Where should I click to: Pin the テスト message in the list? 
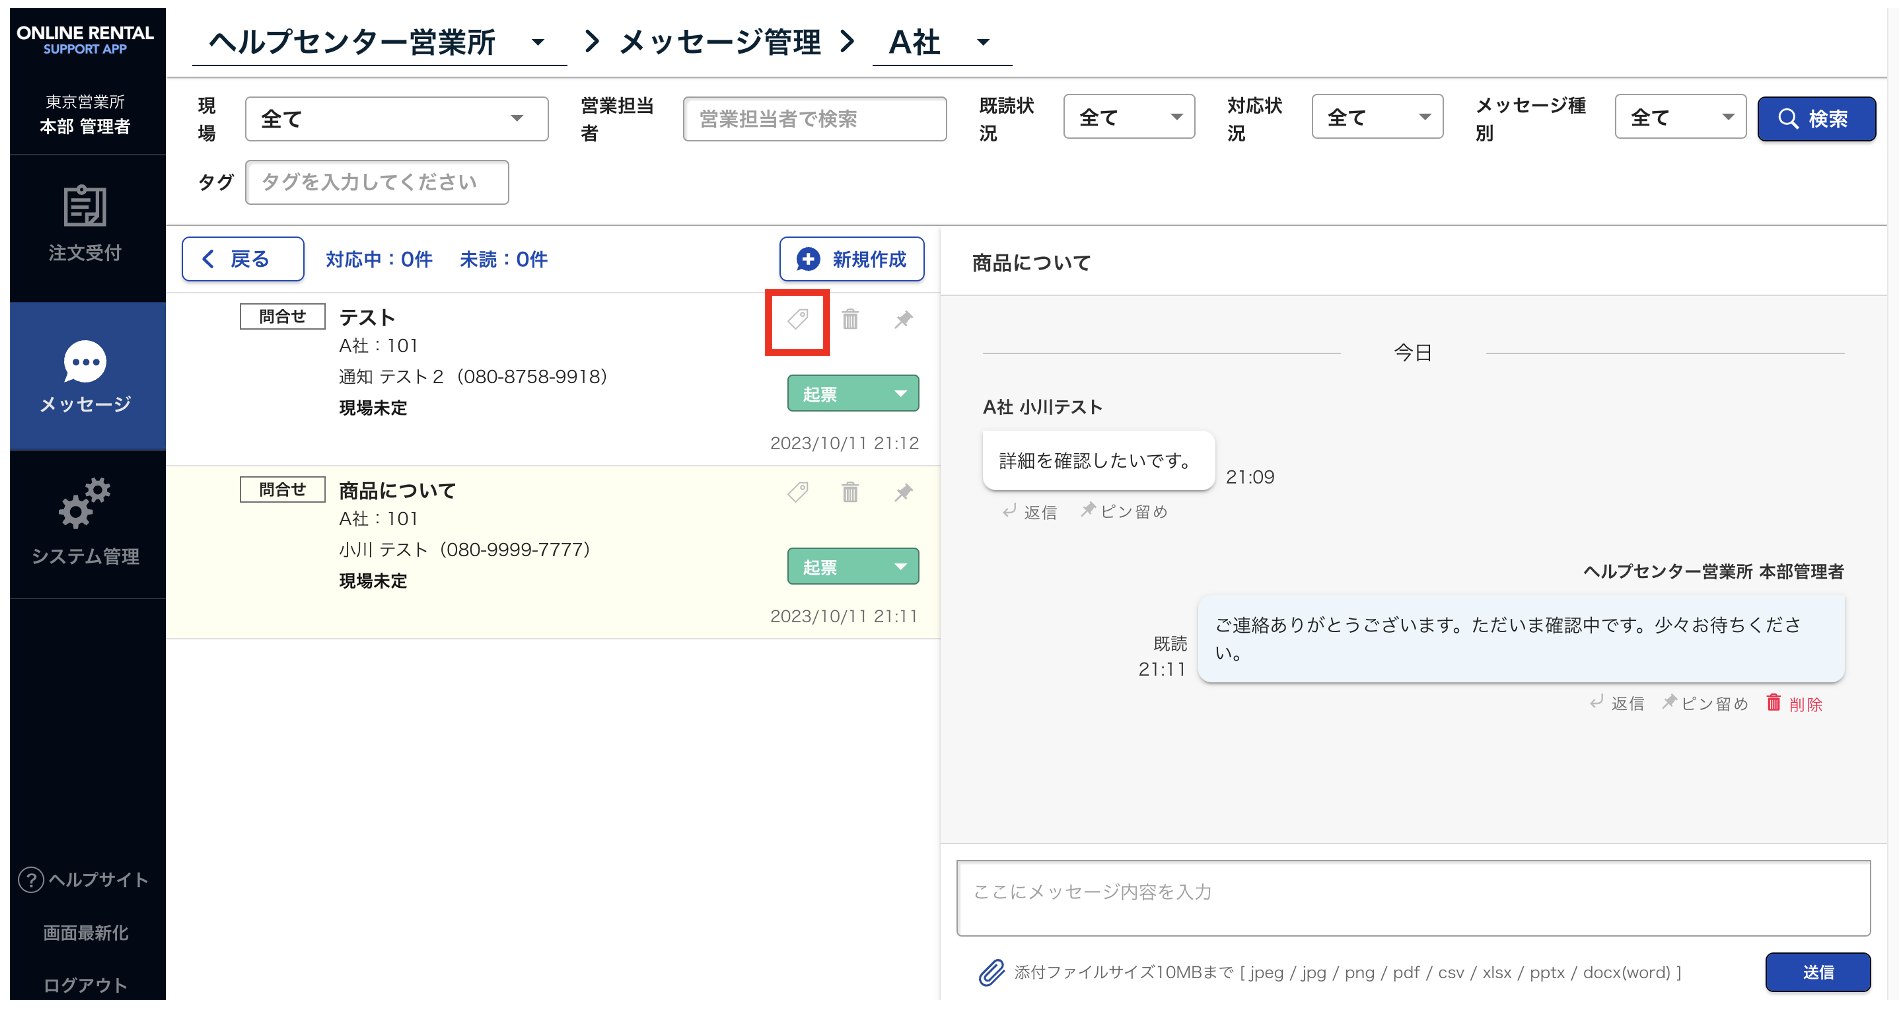(x=903, y=320)
